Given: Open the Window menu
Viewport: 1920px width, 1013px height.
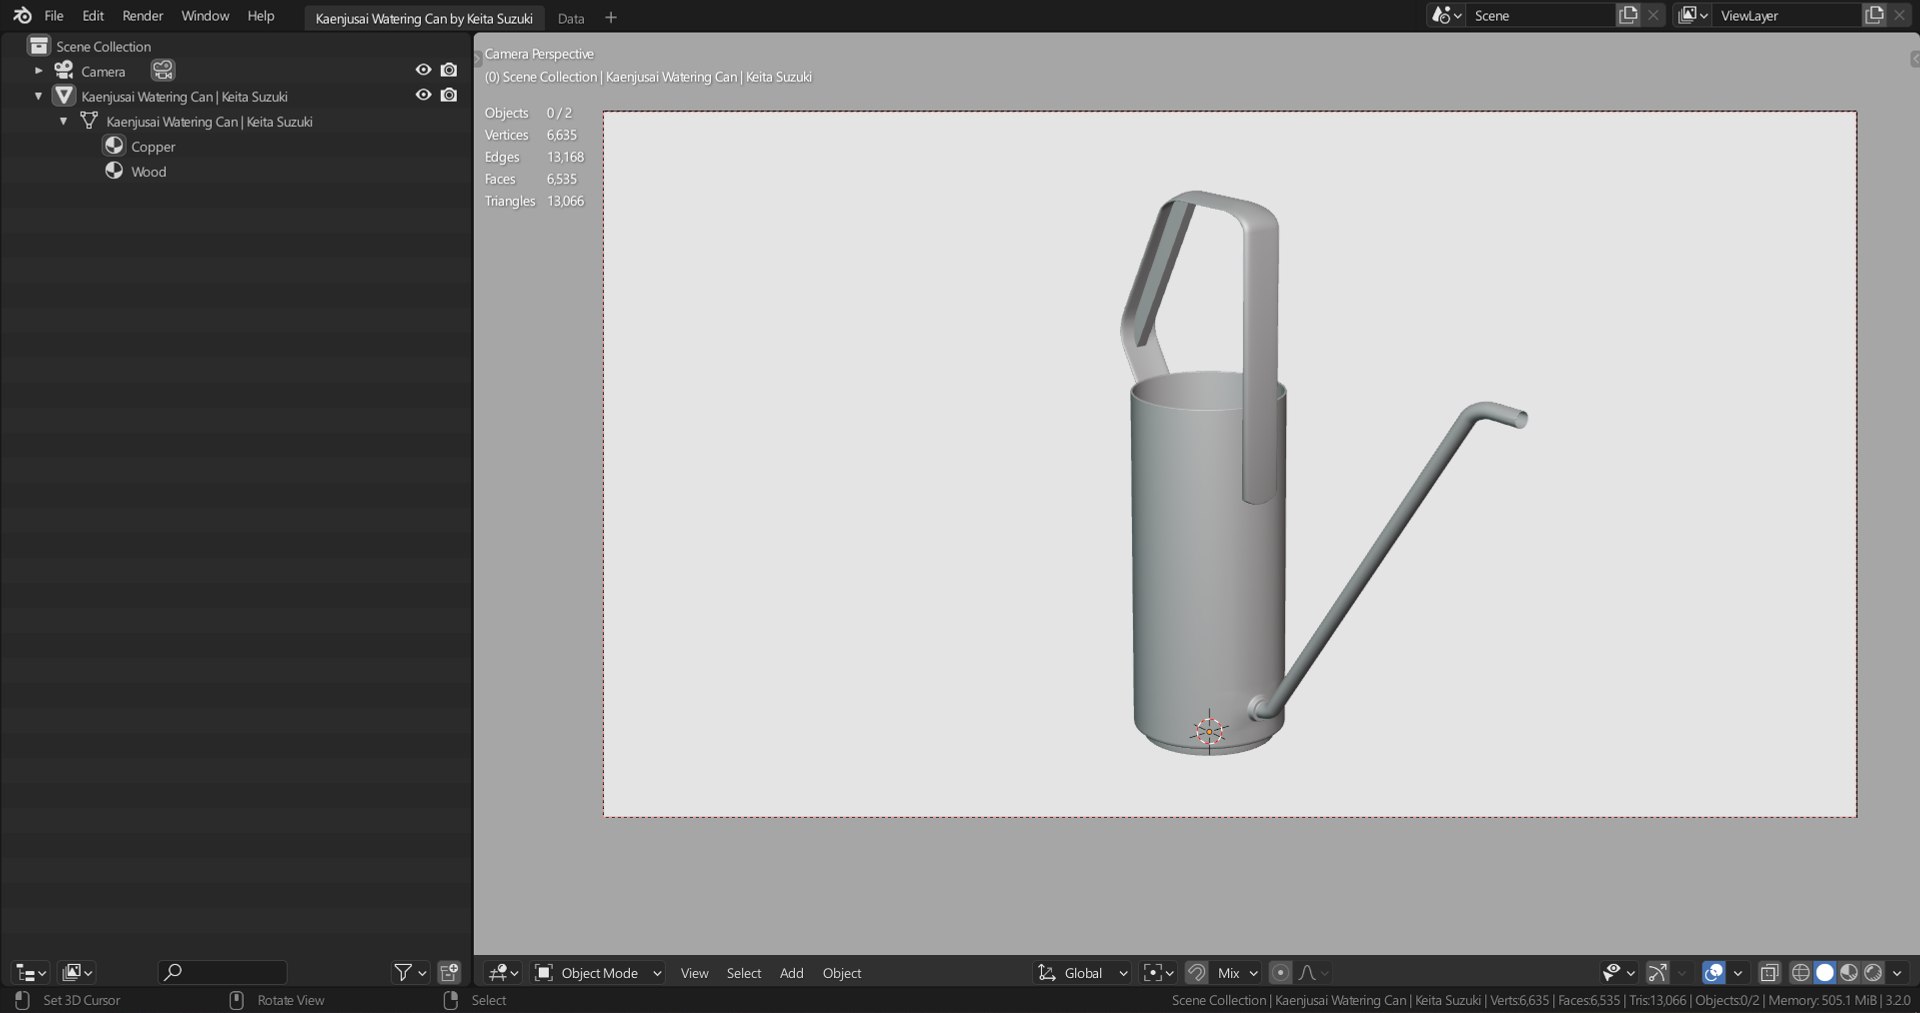Looking at the screenshot, I should [205, 16].
